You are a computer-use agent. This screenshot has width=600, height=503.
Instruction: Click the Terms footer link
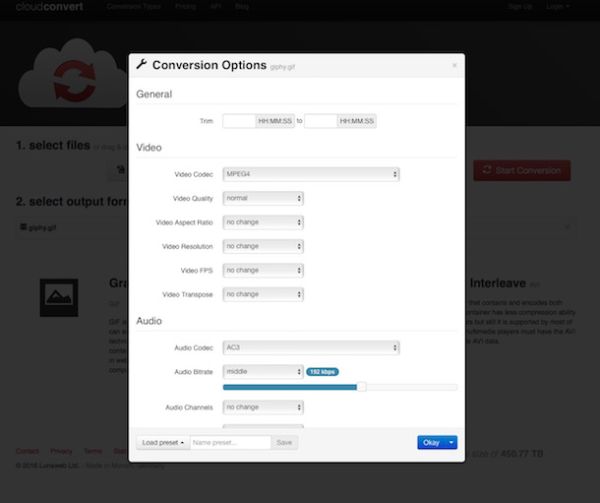93,451
